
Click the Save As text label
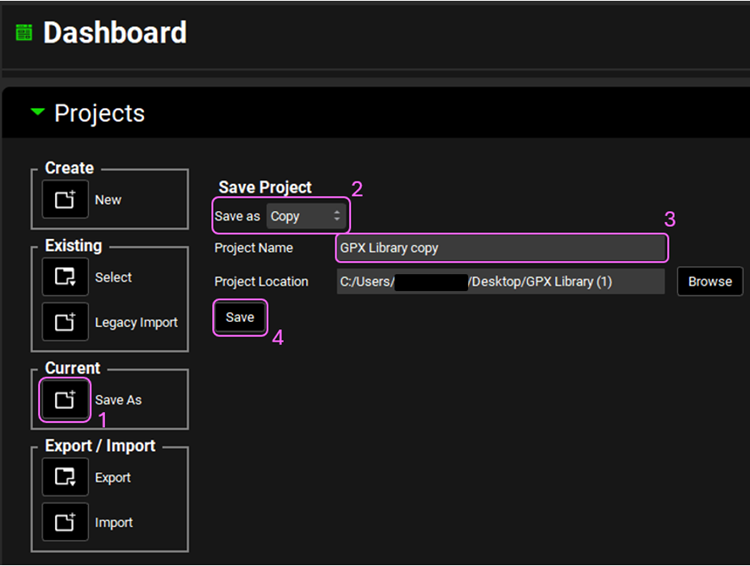tap(118, 400)
